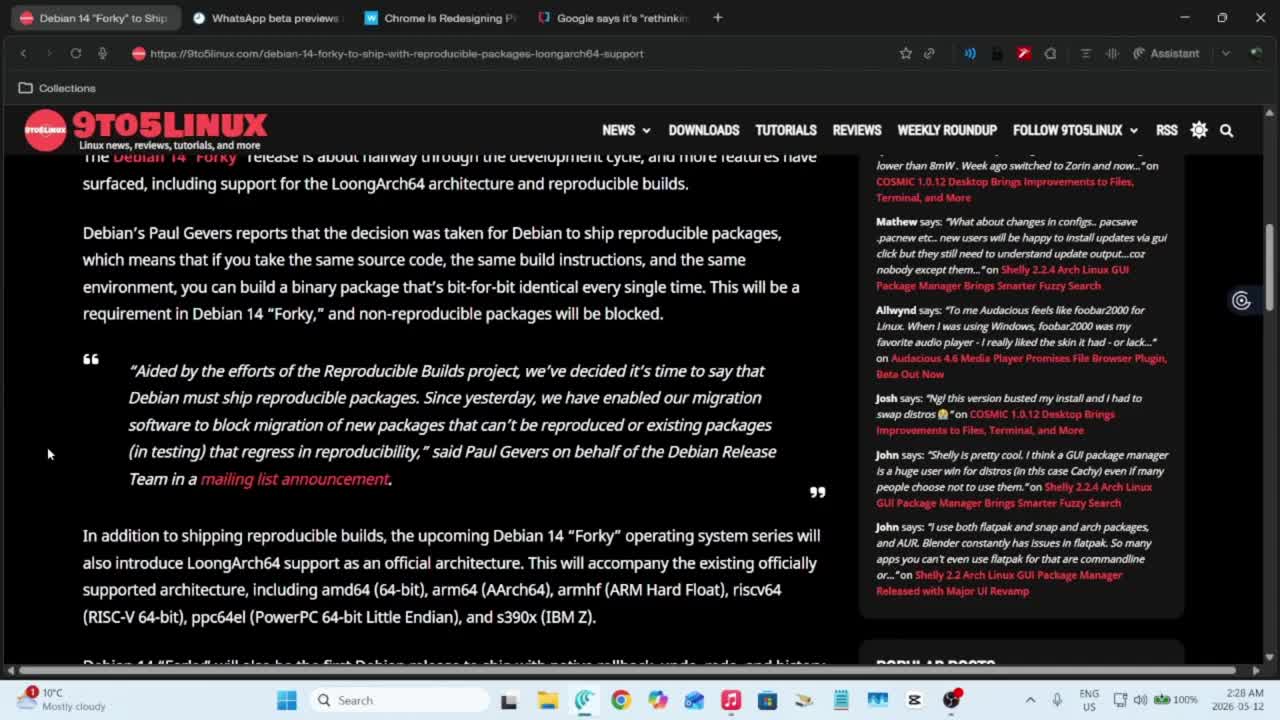Click the system tray microphone icon
The width and height of the screenshot is (1280, 720).
[x=1057, y=700]
